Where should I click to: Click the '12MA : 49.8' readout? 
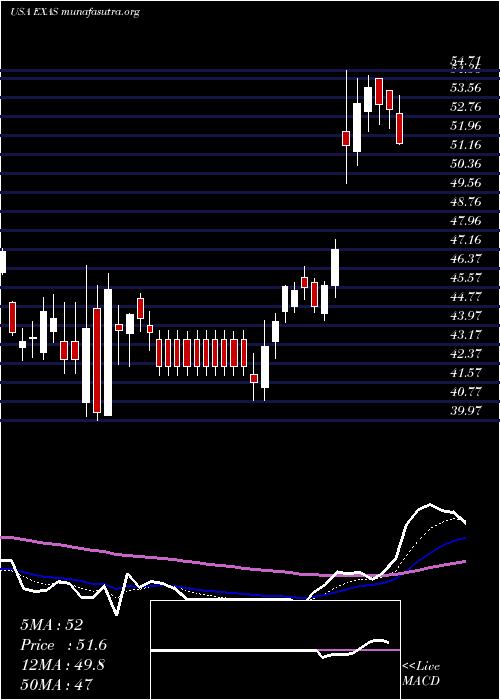(62, 665)
